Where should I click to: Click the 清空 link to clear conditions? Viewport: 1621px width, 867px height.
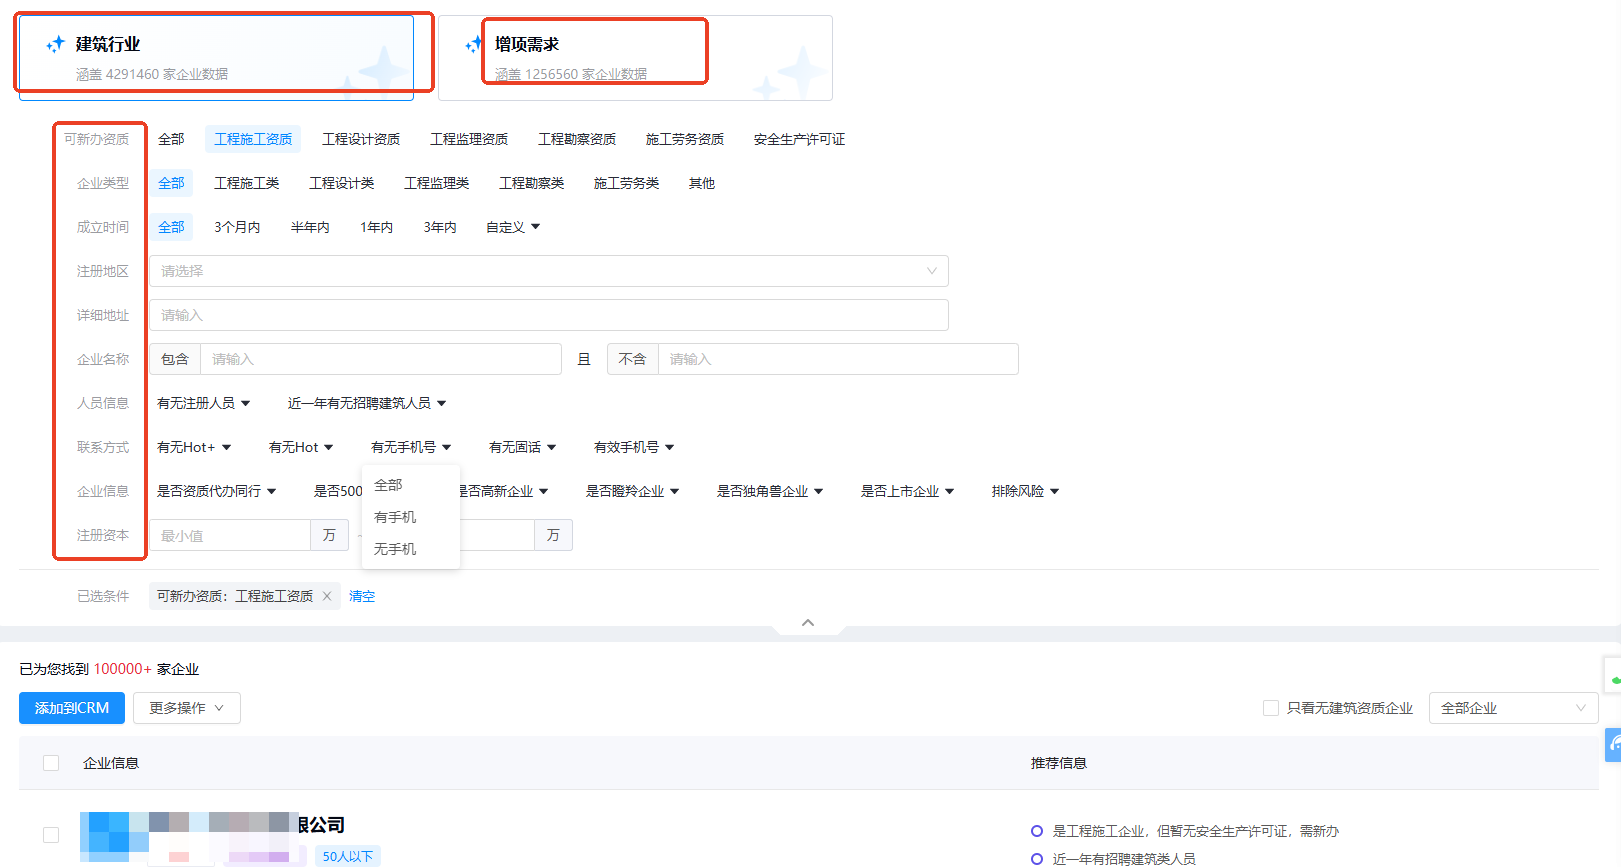[x=362, y=596]
